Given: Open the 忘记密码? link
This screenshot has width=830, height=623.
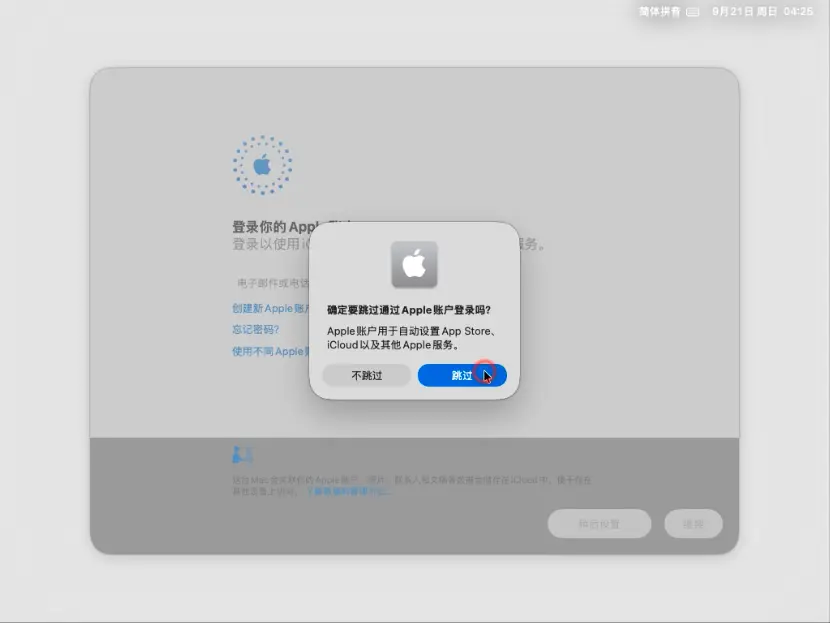Looking at the screenshot, I should tap(256, 329).
